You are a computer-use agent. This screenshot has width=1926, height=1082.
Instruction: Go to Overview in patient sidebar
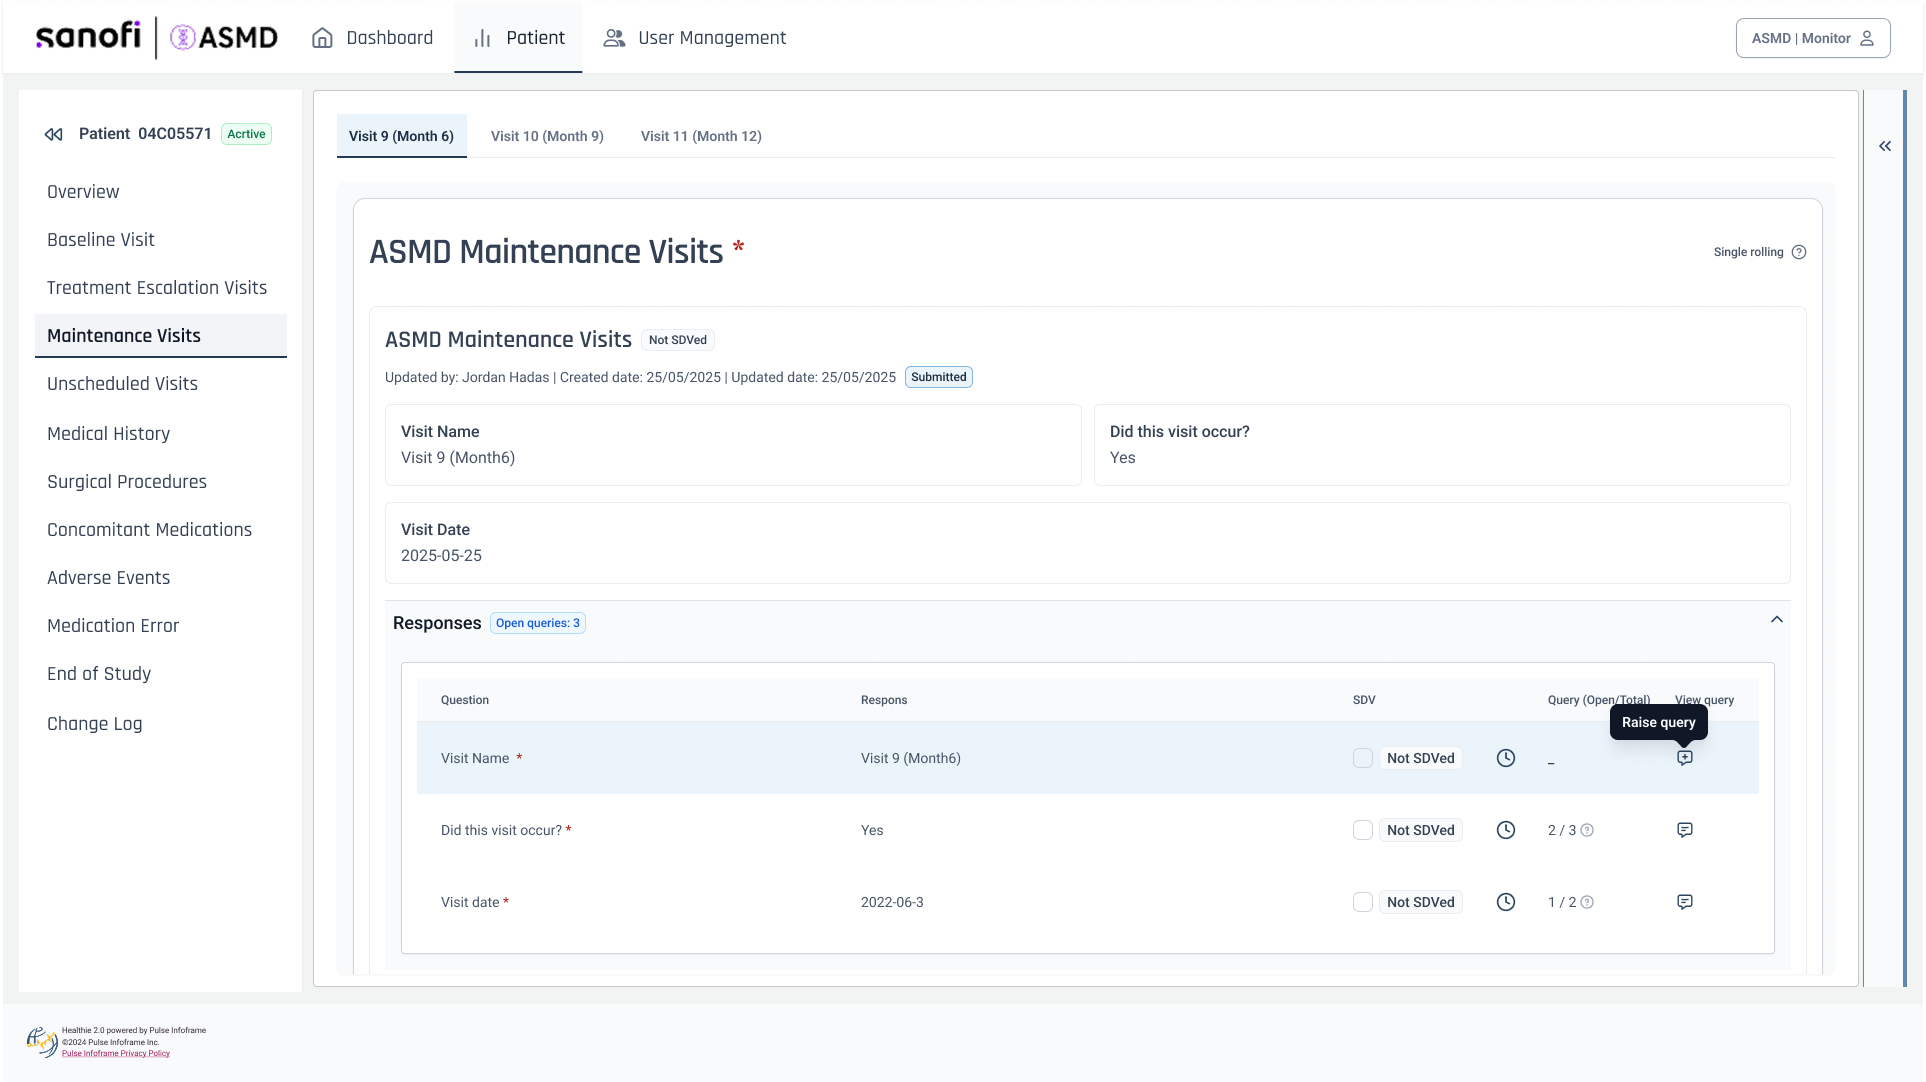[x=83, y=192]
